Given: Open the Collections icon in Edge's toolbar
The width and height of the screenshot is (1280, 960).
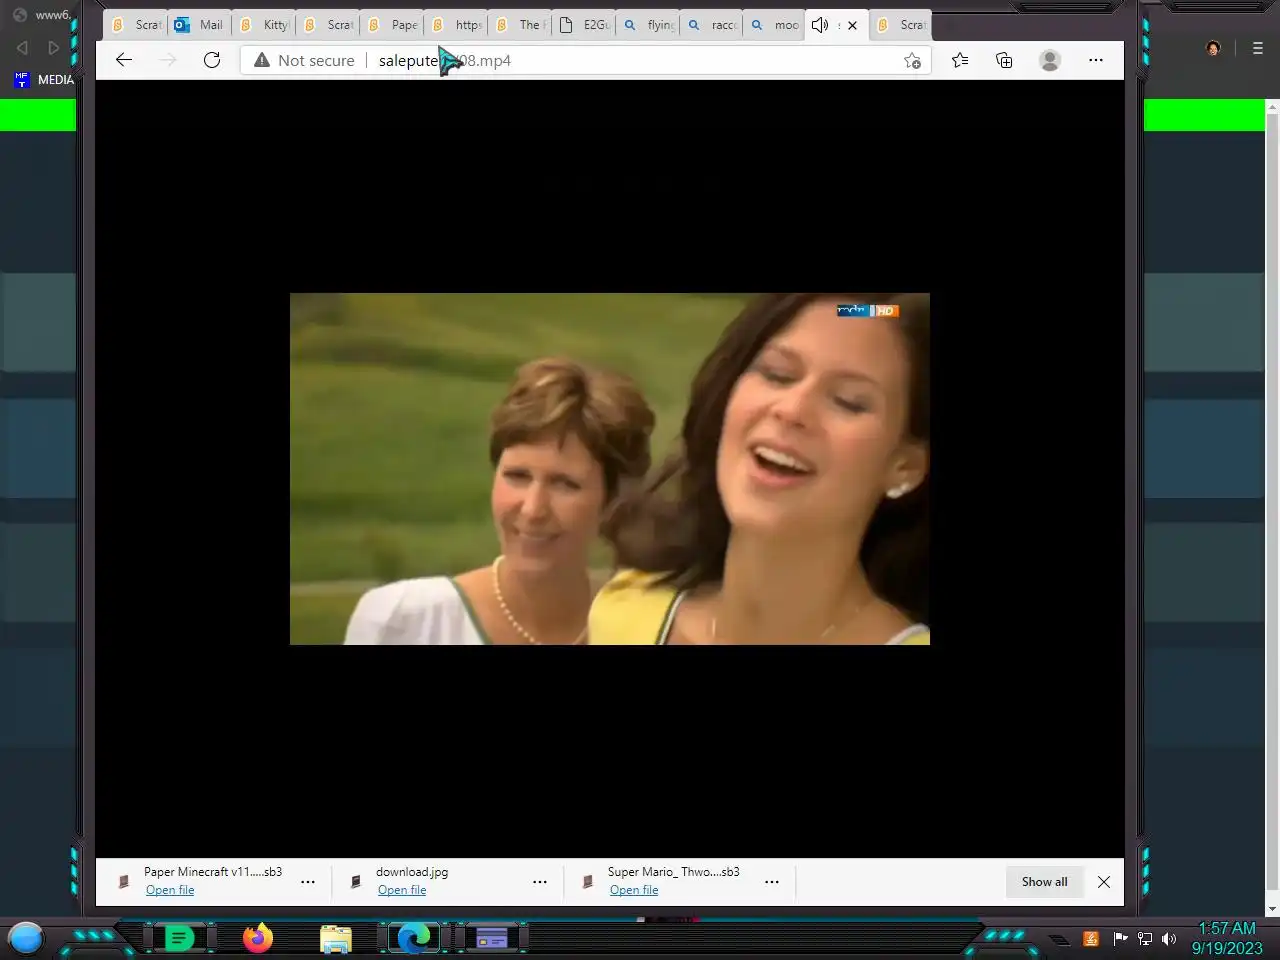Looking at the screenshot, I should coord(1004,60).
